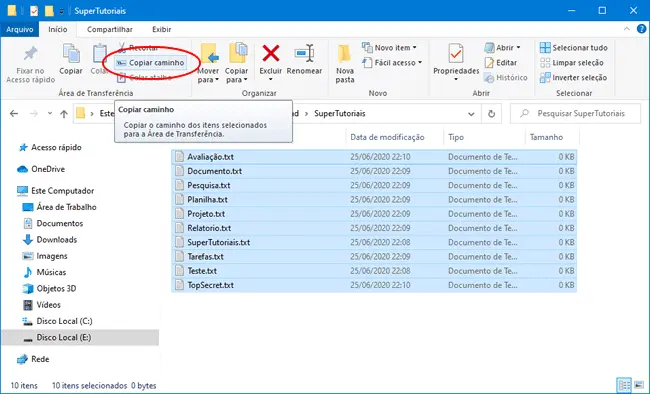Click the Quick Access Toolbar dropdown in title bar
This screenshot has width=650, height=394.
[x=61, y=11]
